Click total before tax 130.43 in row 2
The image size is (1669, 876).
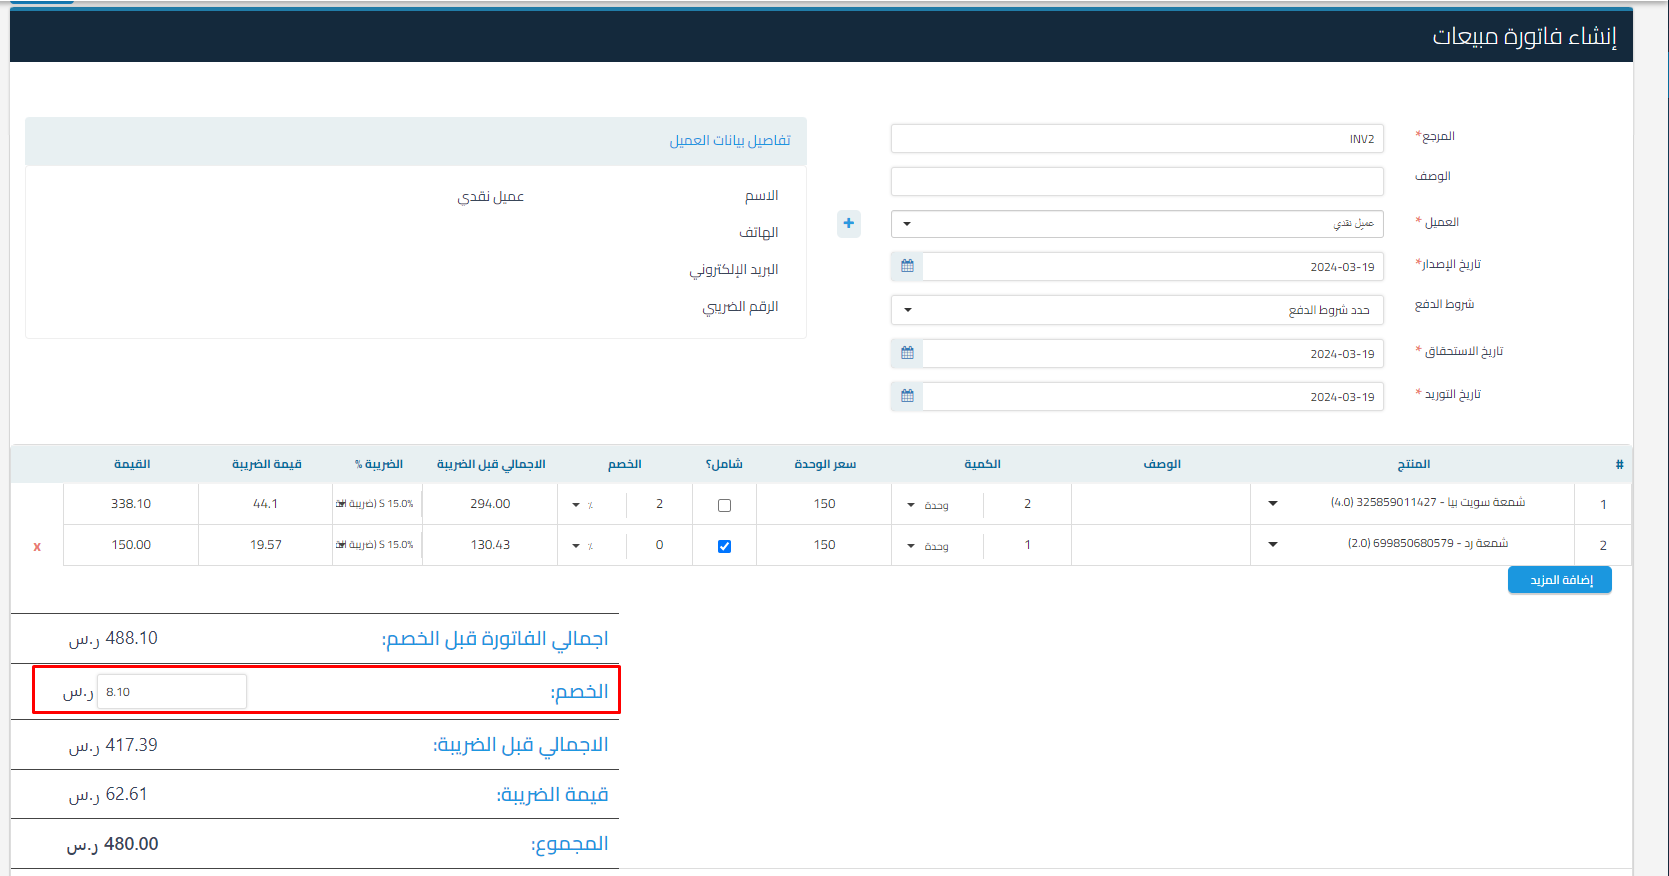[x=490, y=545]
